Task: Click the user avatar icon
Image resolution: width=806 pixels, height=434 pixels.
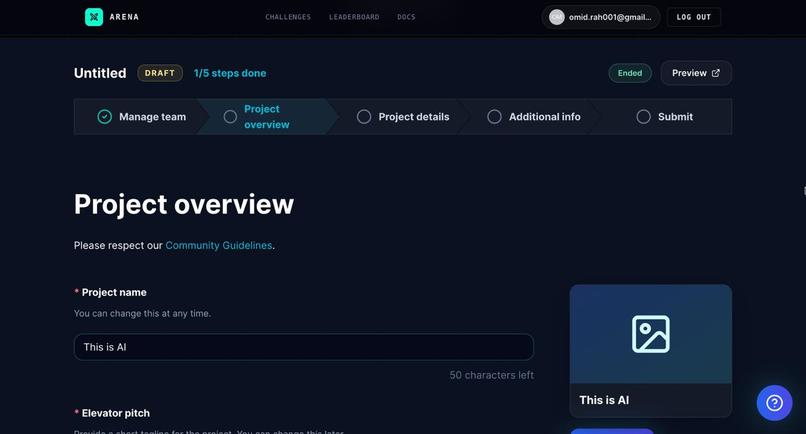Action: click(556, 17)
